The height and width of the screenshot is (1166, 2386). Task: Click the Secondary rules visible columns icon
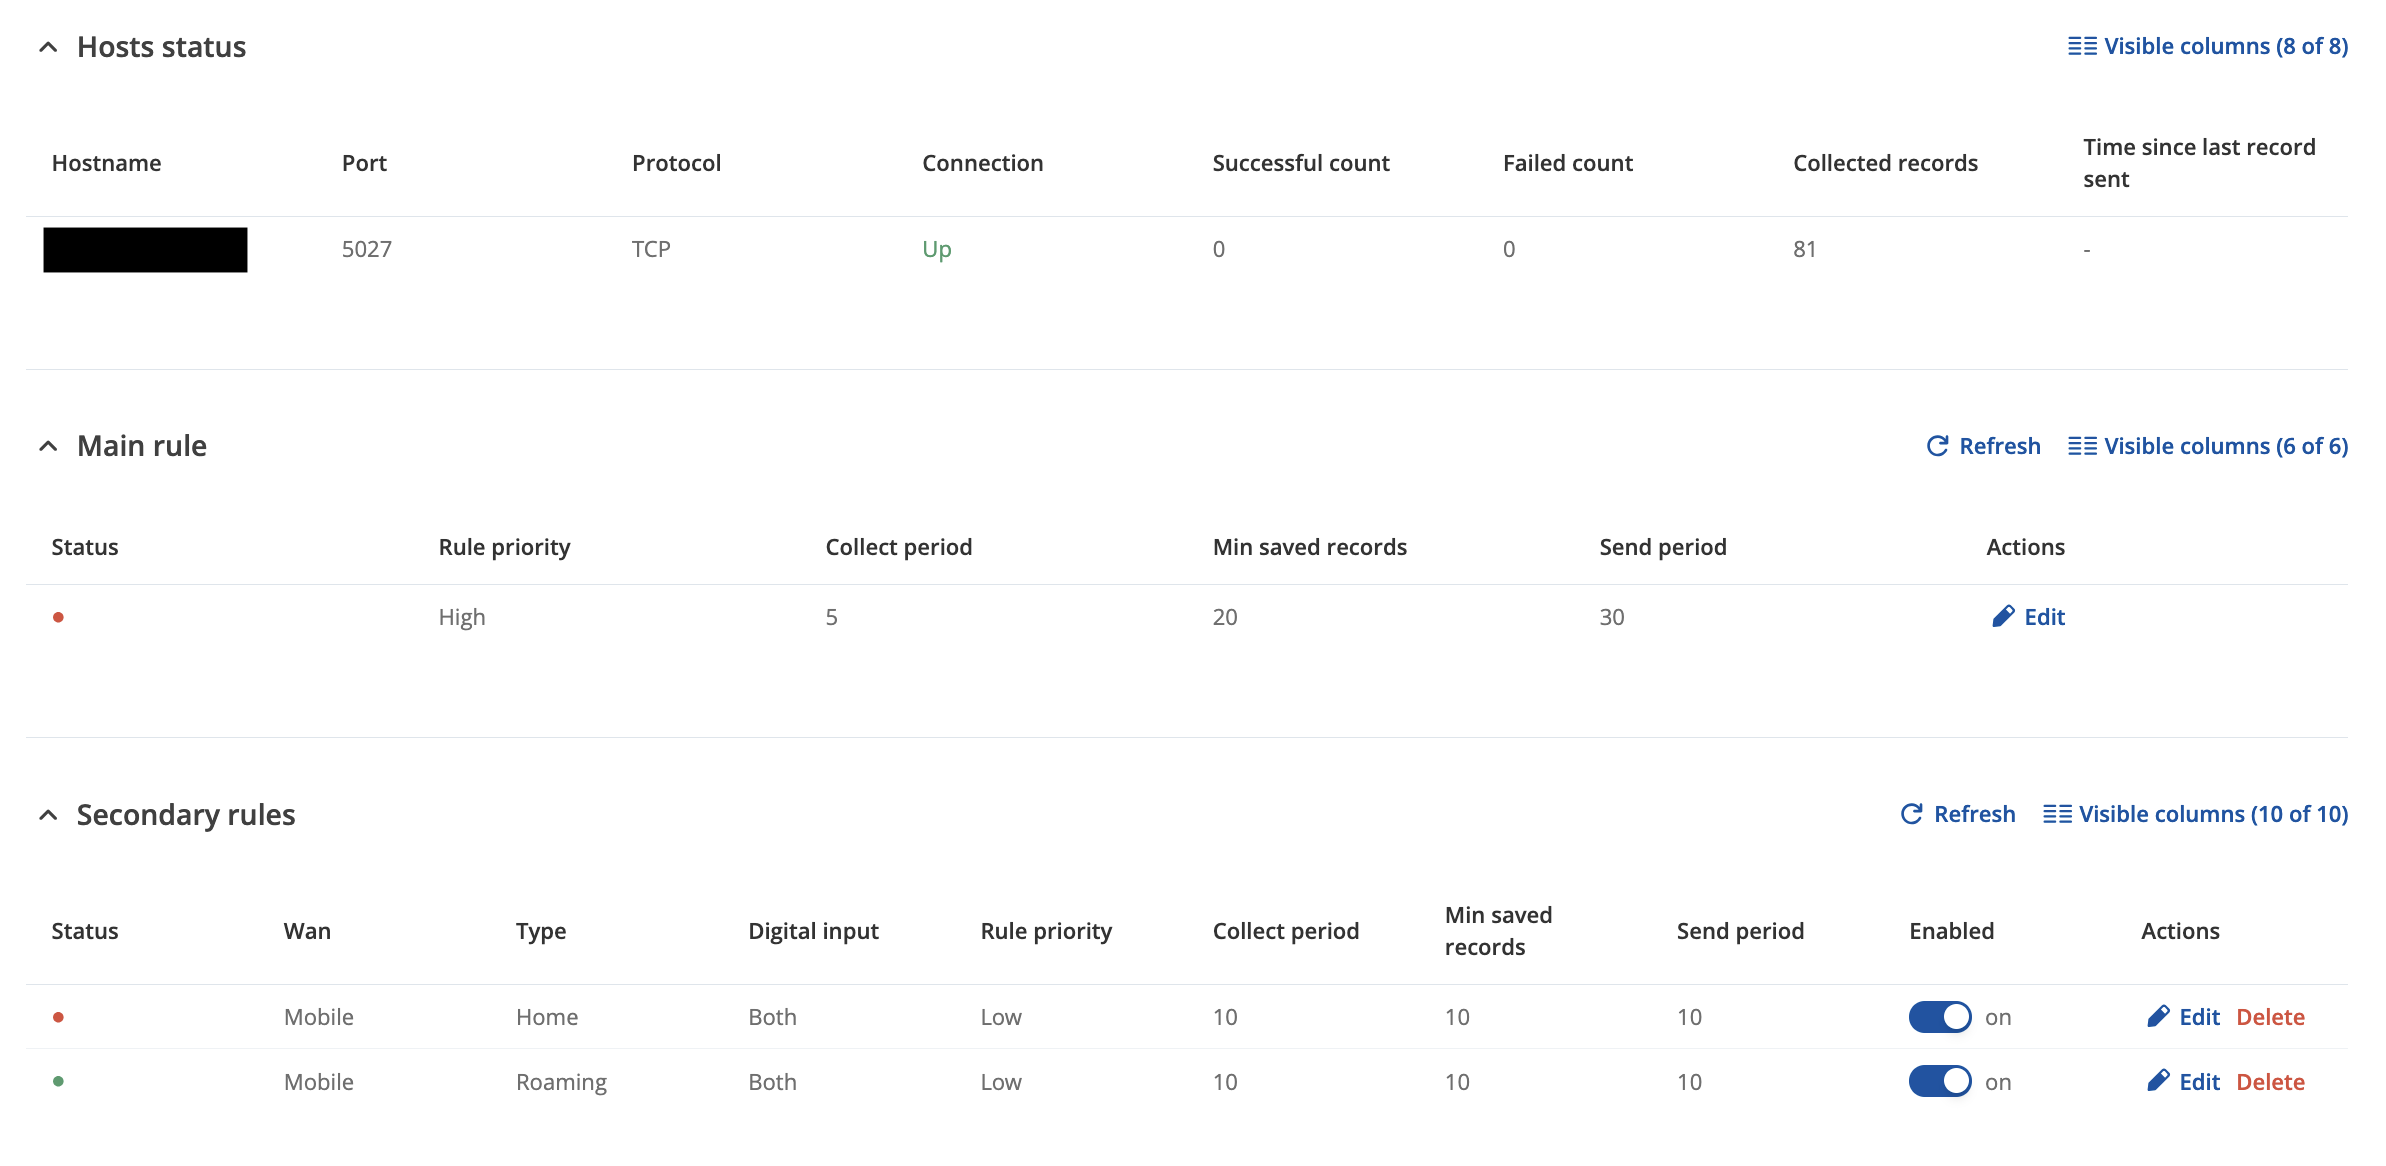2057,814
